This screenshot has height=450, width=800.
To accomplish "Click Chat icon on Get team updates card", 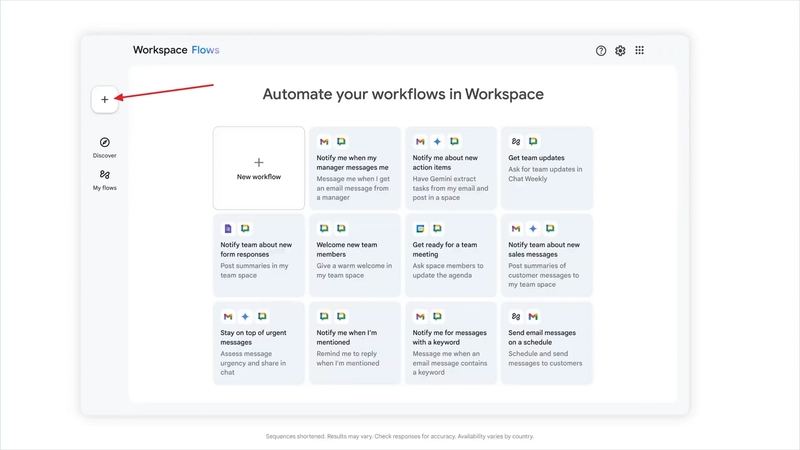I will point(533,141).
